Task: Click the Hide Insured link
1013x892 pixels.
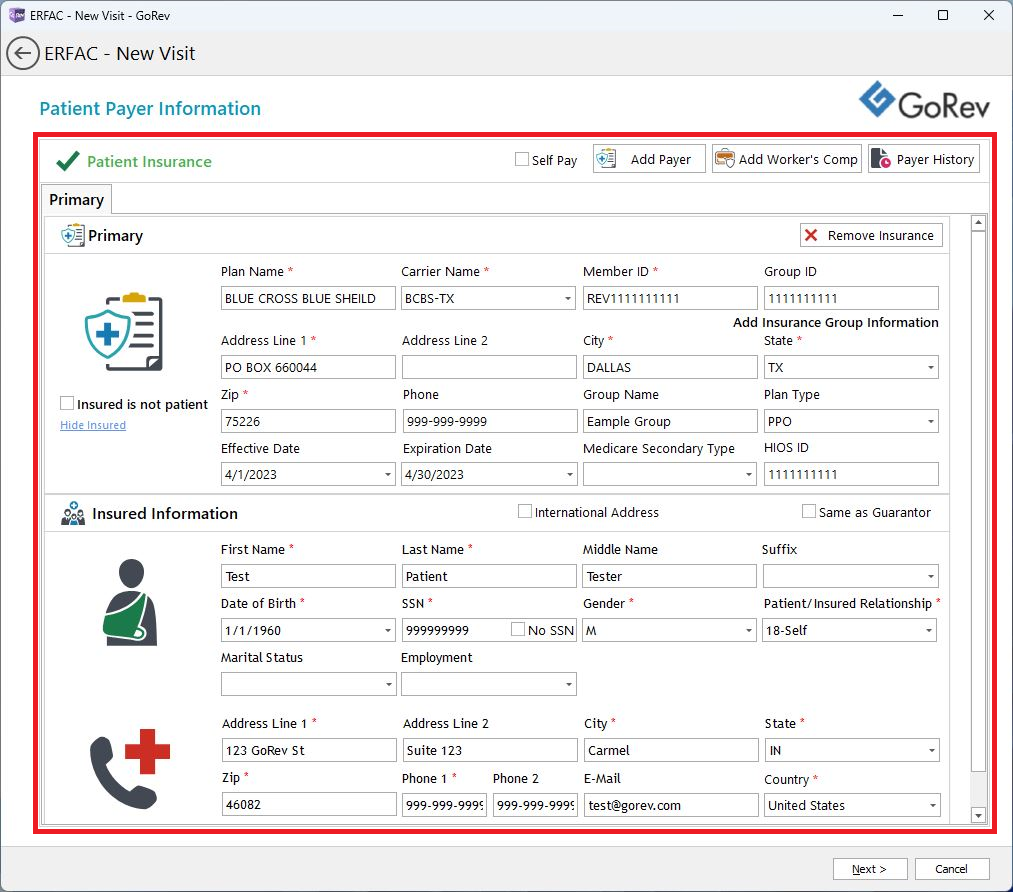Action: tap(93, 425)
